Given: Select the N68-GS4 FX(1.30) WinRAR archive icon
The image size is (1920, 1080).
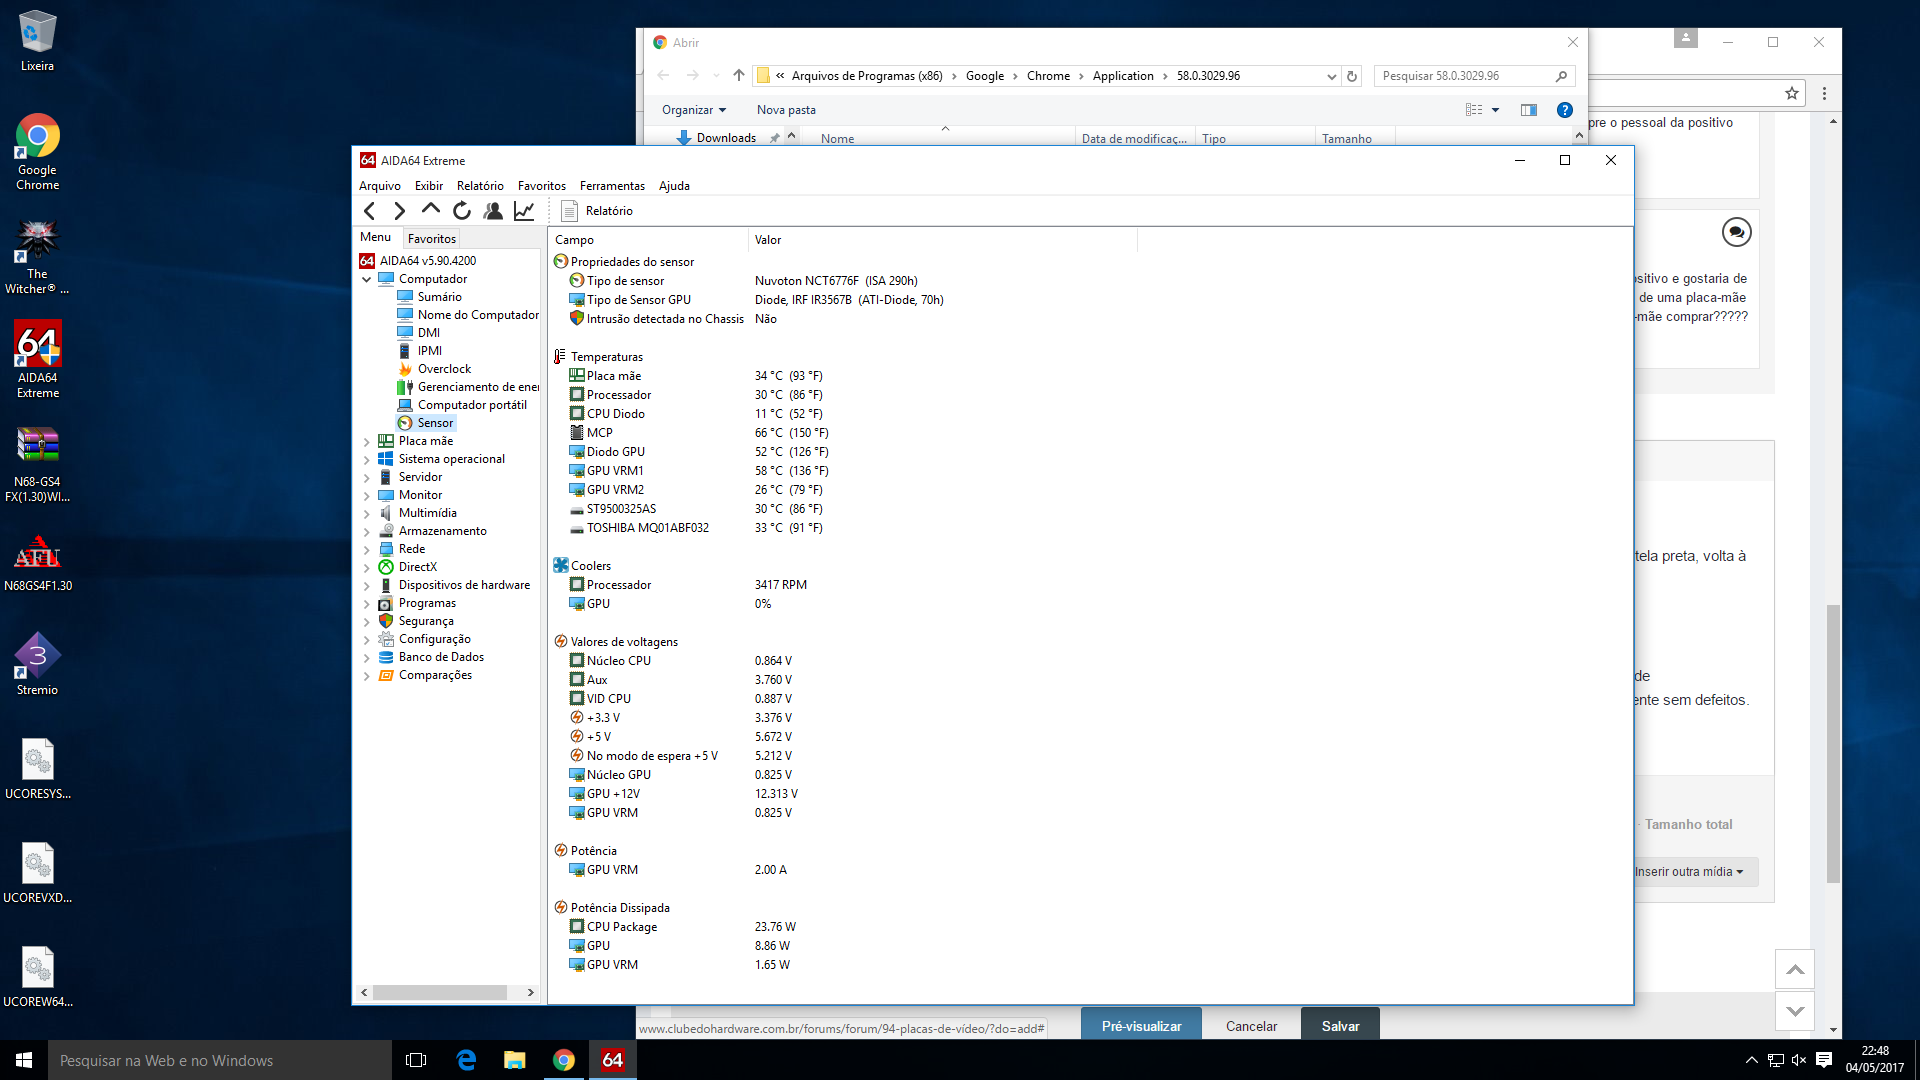Looking at the screenshot, I should point(37,464).
